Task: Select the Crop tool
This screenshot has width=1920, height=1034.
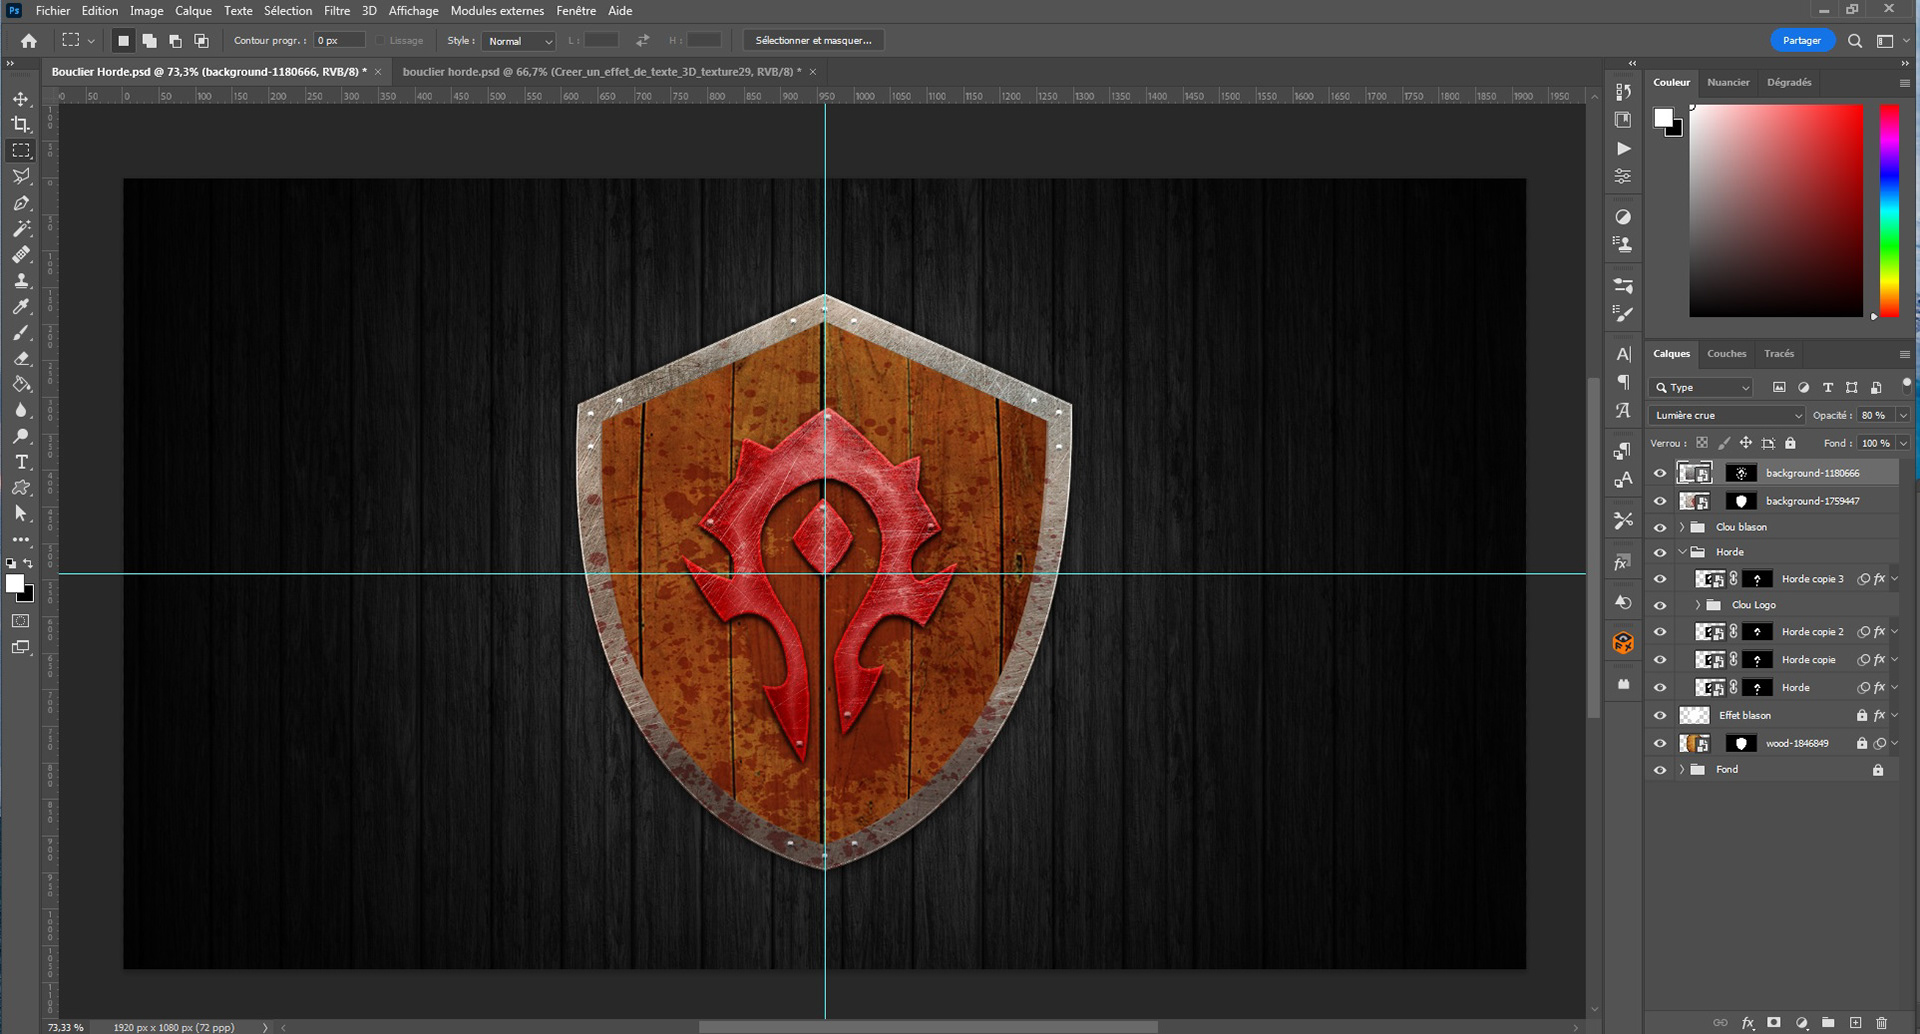Action: click(21, 124)
